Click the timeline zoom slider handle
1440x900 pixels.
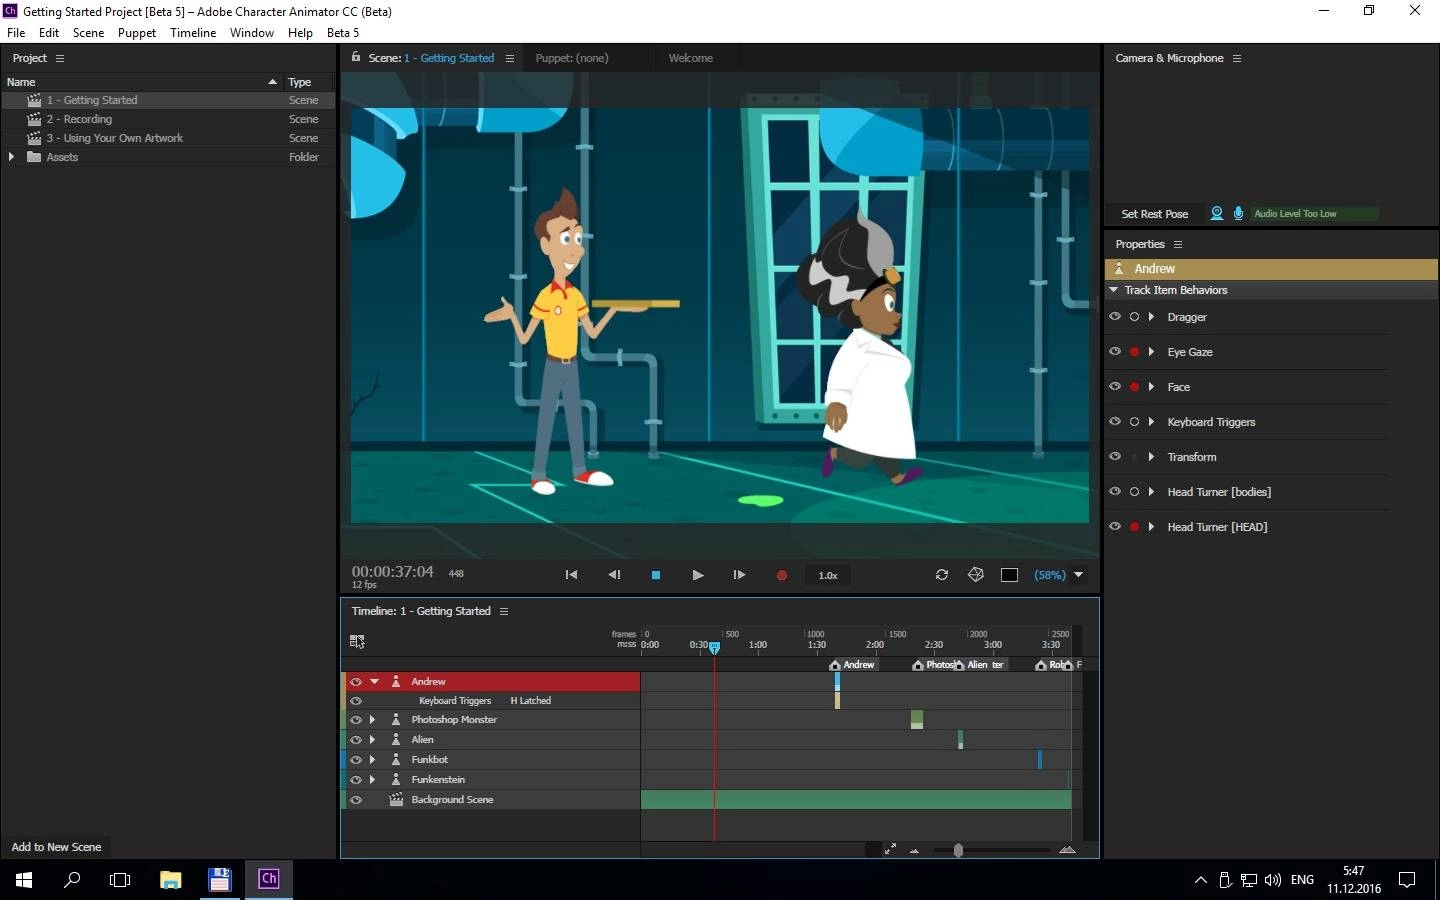(x=958, y=850)
